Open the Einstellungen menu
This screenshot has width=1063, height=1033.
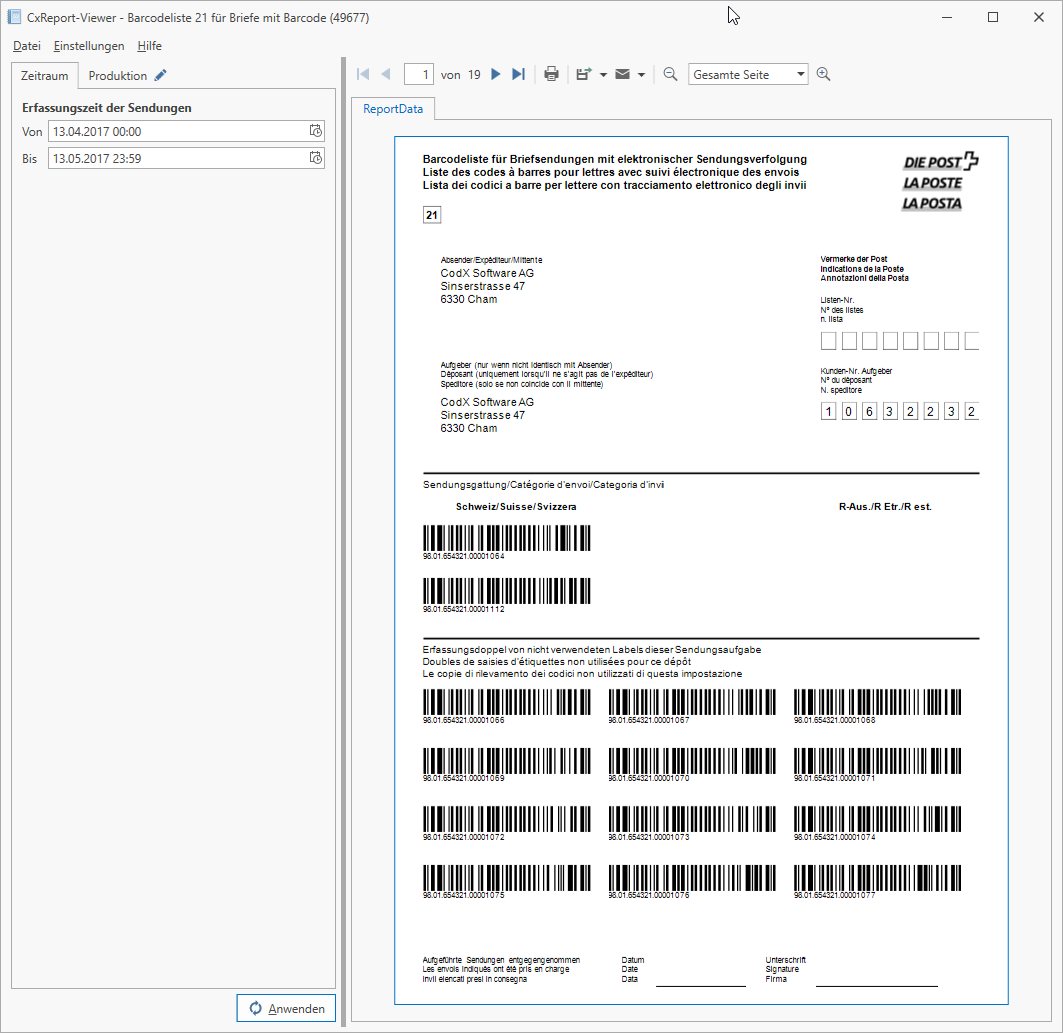89,46
